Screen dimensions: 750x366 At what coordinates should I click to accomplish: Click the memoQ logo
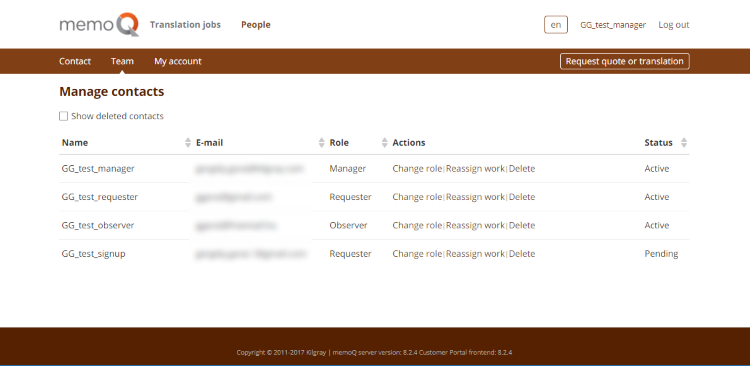point(99,24)
